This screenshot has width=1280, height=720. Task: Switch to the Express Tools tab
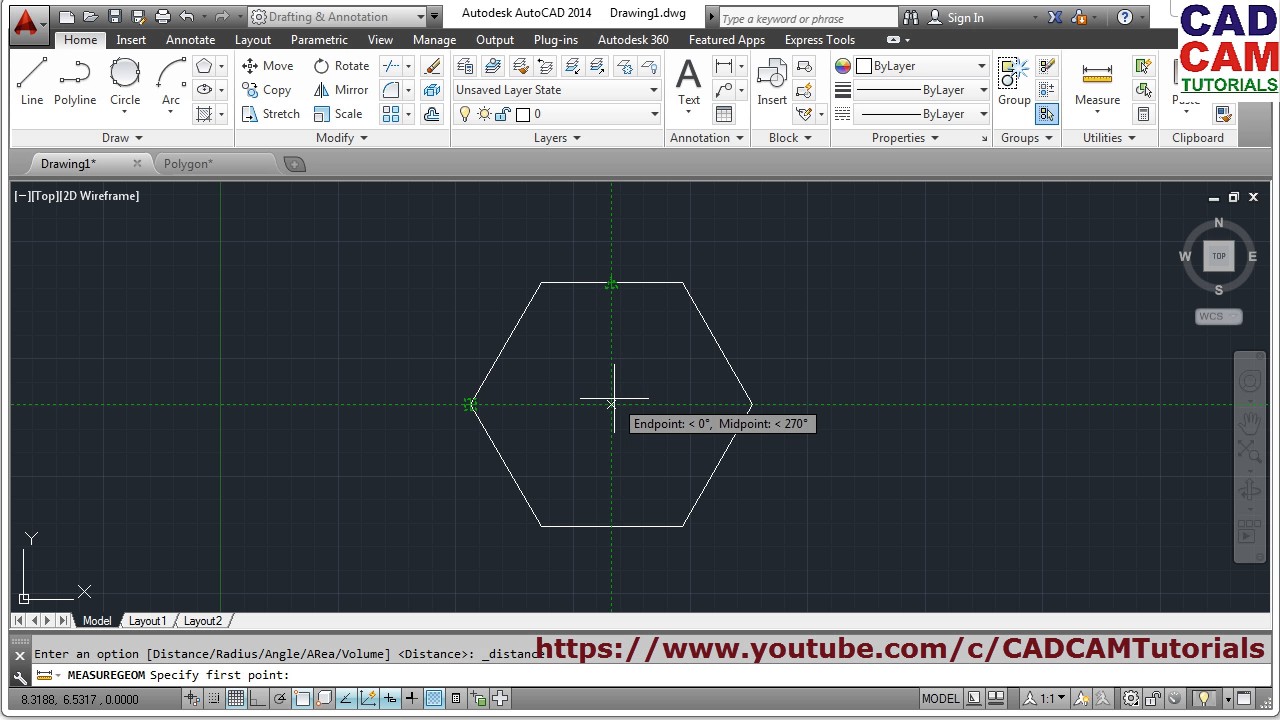coord(820,40)
